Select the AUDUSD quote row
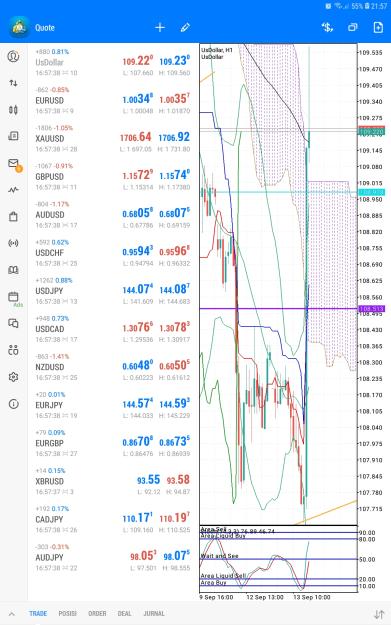 [113, 215]
